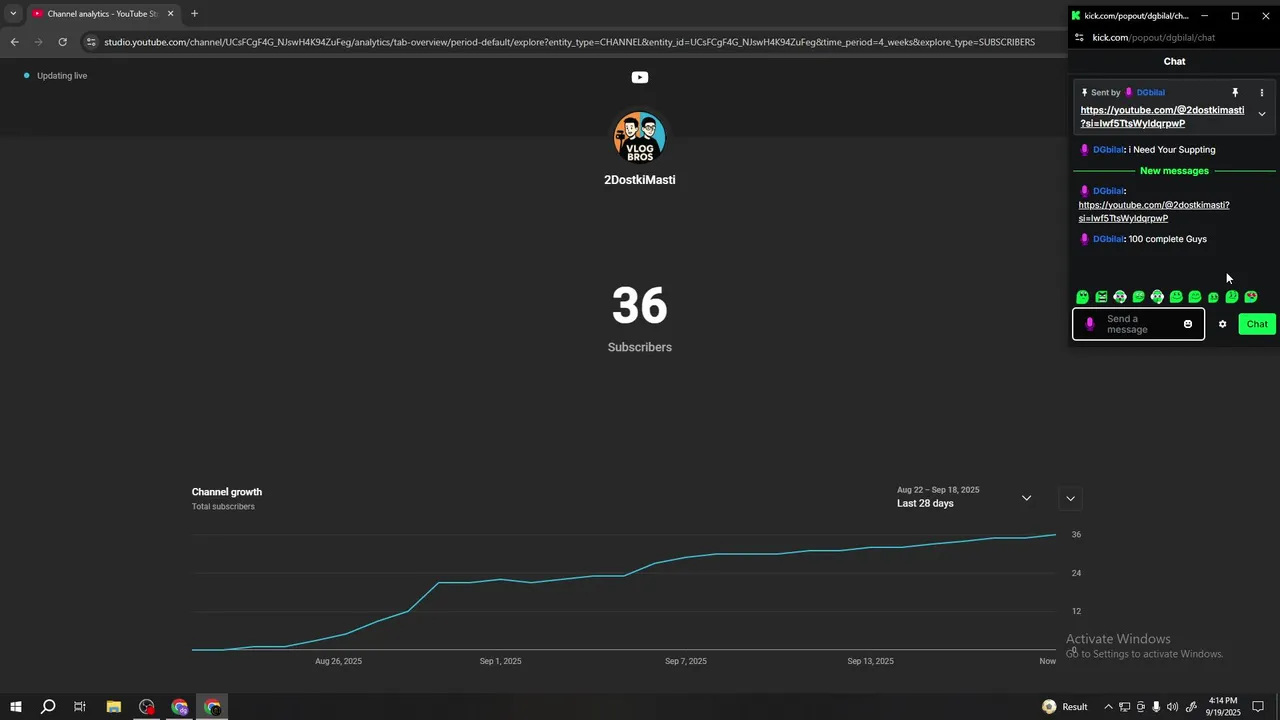
Task: Open site information for studio.youtube.com
Action: click(x=91, y=42)
